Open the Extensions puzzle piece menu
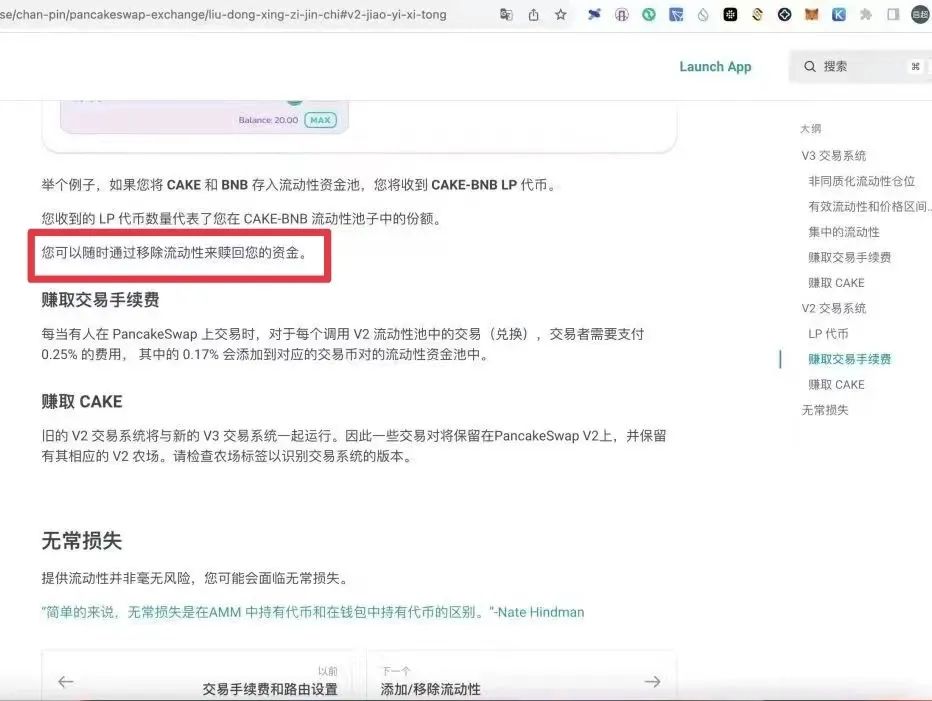This screenshot has width=932, height=701. [x=866, y=15]
